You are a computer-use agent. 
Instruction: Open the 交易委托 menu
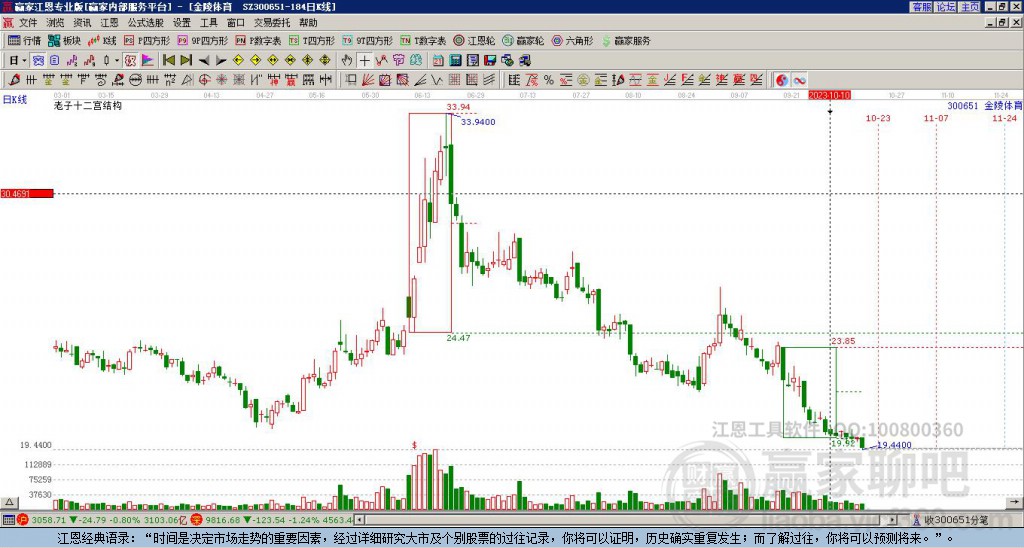tap(272, 23)
